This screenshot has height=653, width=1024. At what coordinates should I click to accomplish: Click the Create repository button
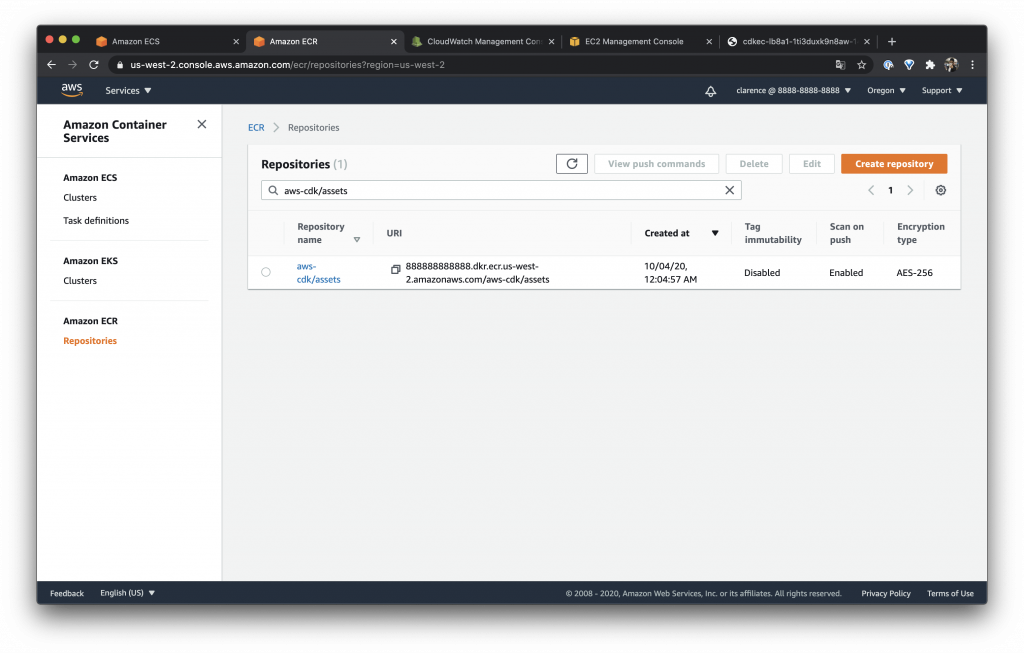coord(894,164)
